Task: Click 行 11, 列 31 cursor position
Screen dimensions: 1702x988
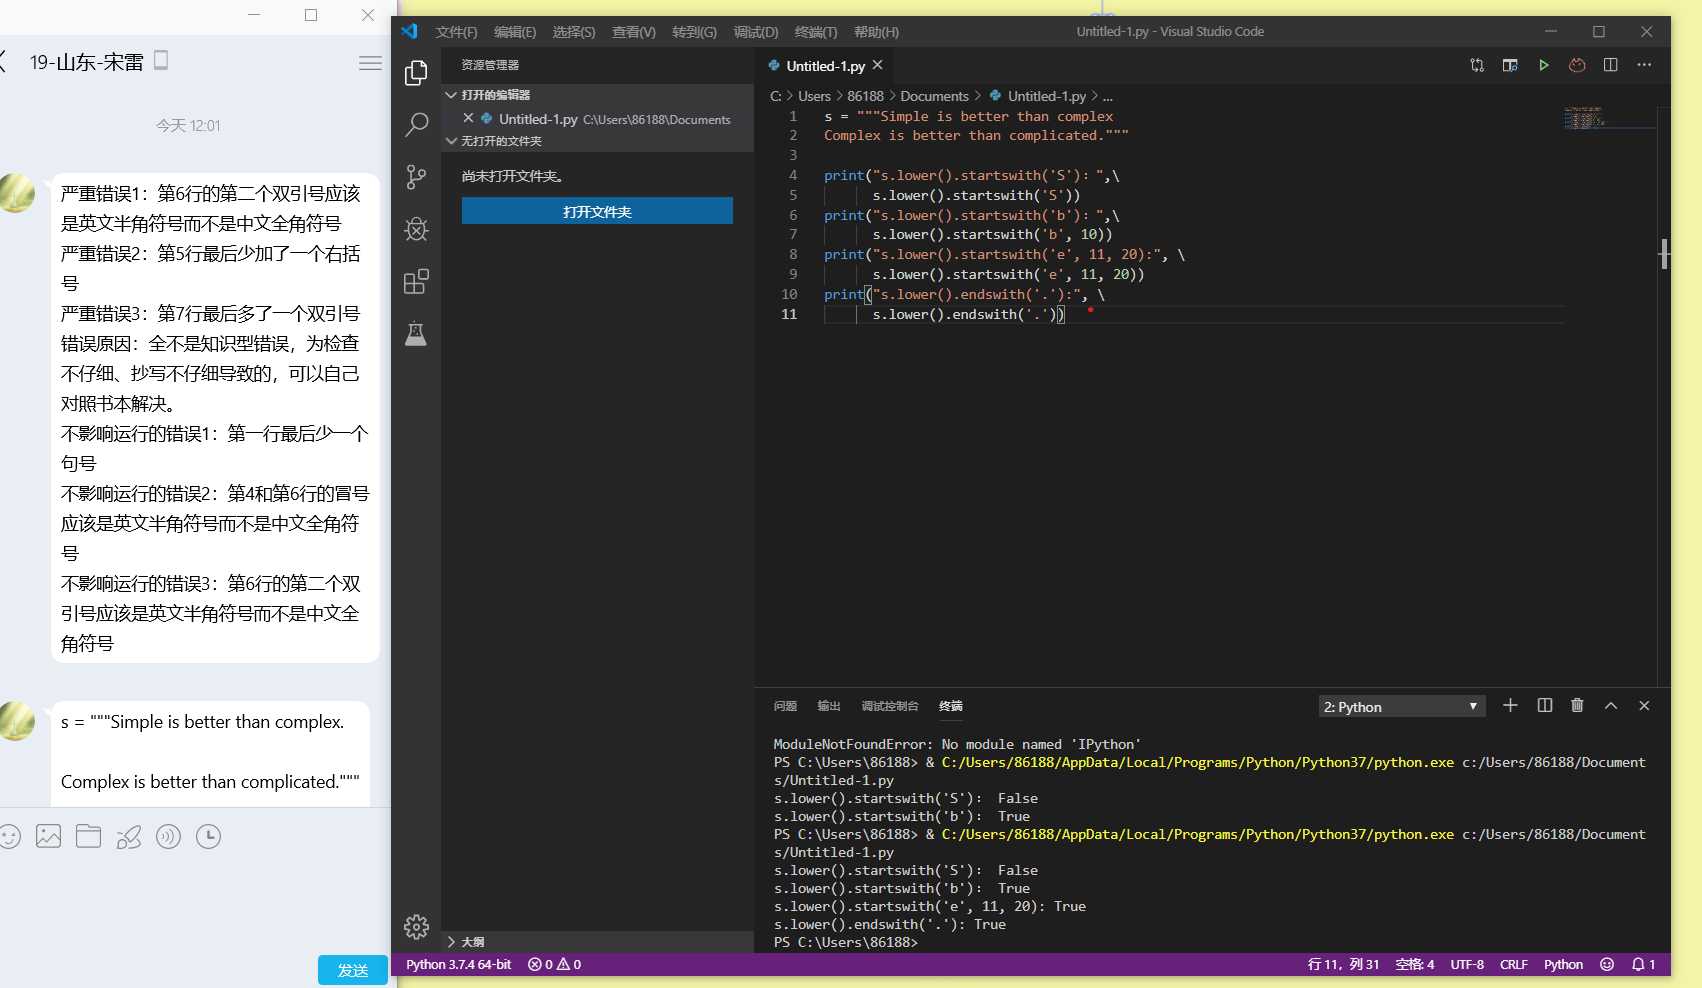Action: [x=1343, y=964]
